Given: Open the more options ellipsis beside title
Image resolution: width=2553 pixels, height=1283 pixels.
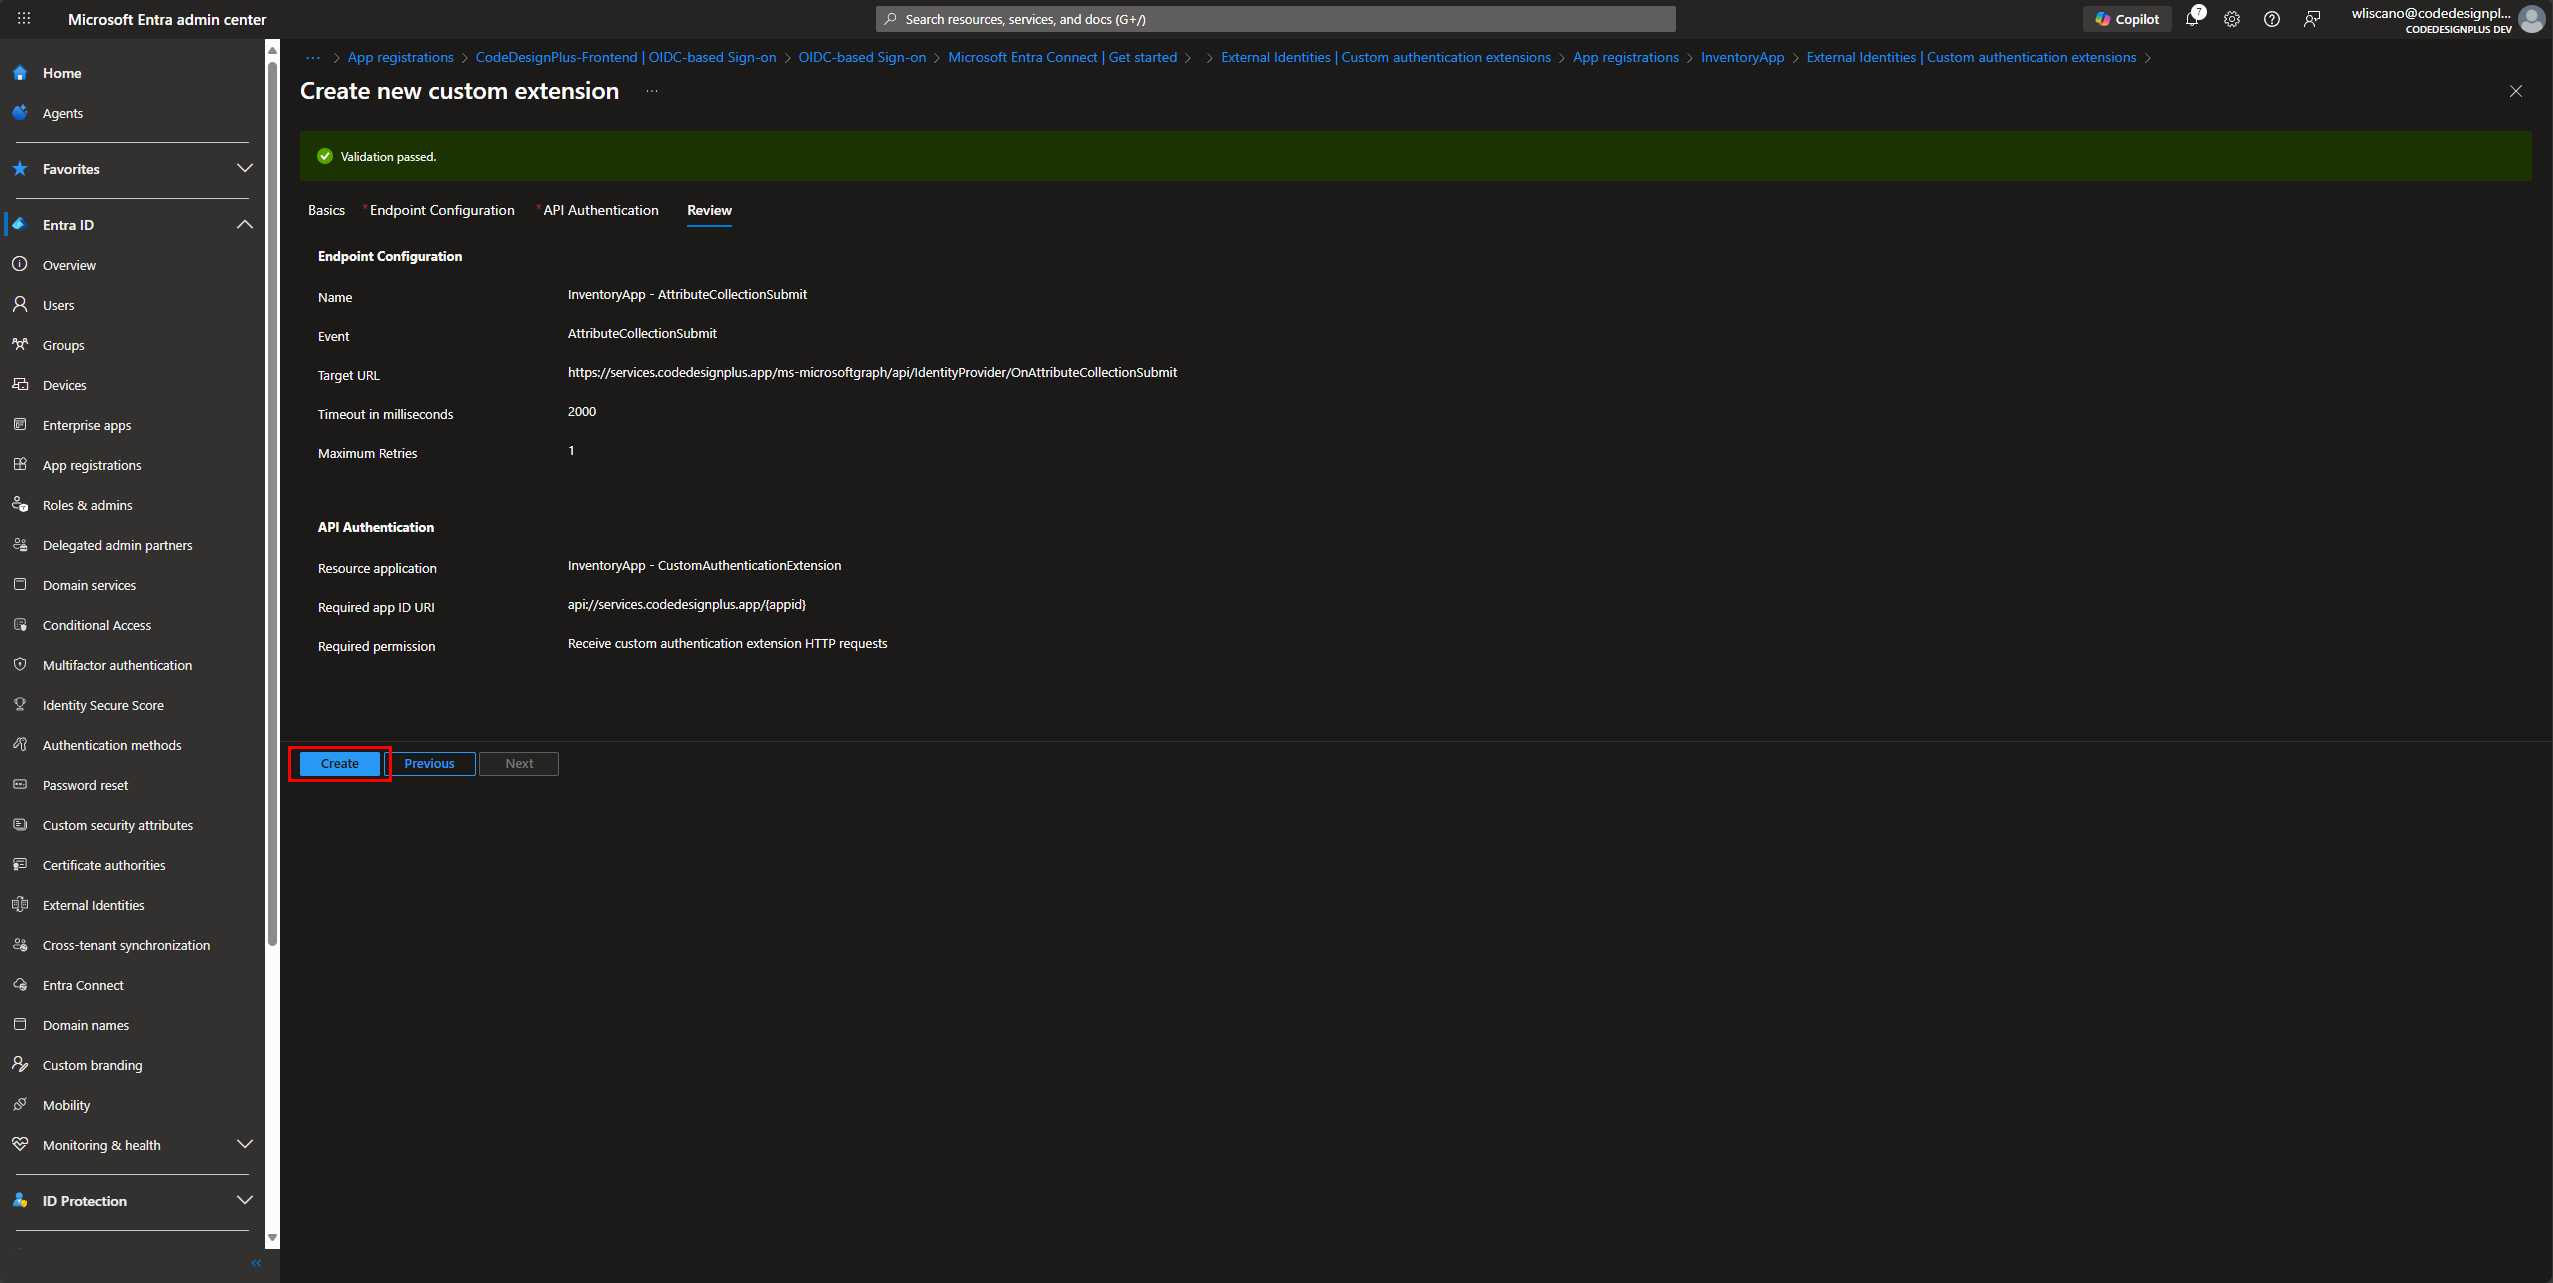Looking at the screenshot, I should click(652, 91).
